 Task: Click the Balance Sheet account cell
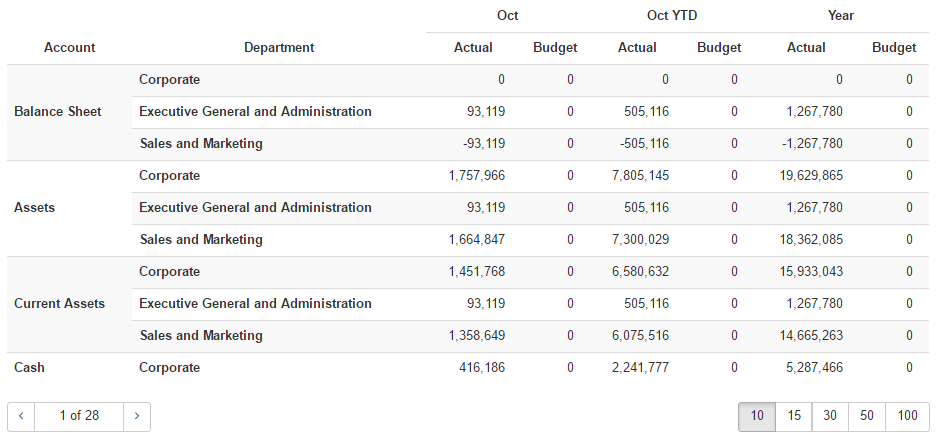tap(58, 112)
